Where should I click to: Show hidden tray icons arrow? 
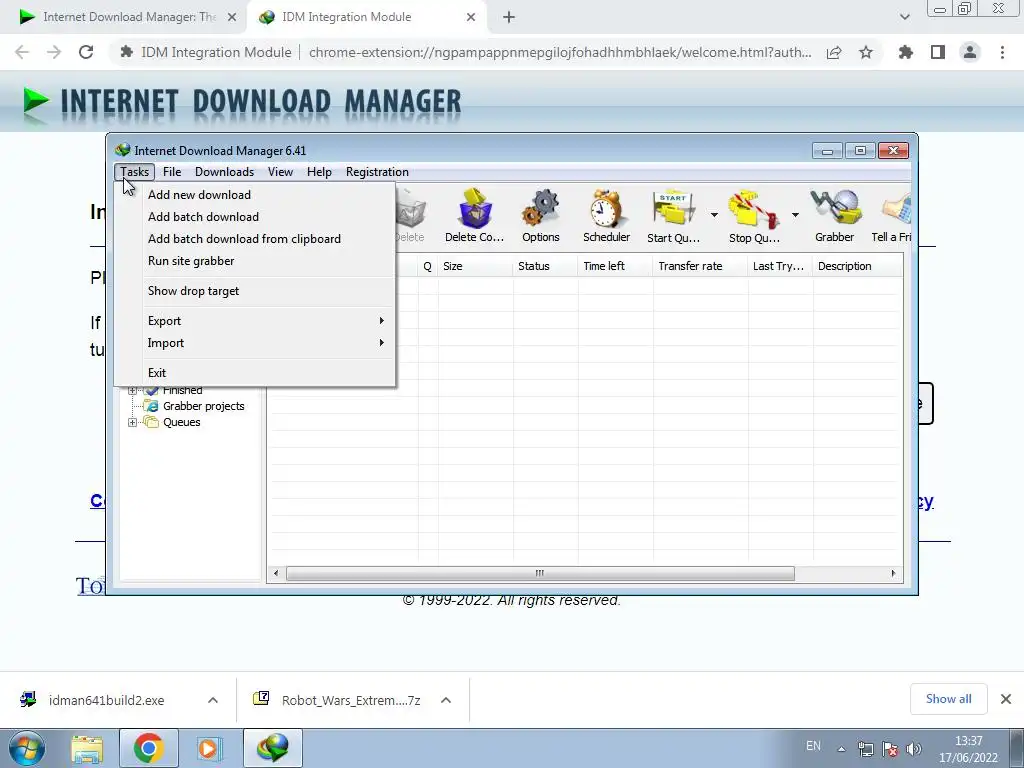[x=841, y=749]
